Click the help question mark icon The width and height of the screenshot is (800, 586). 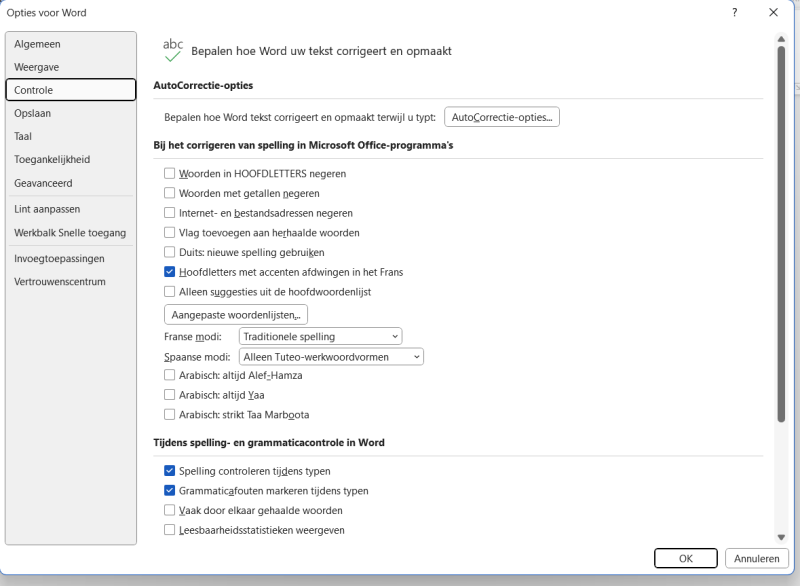[x=735, y=13]
